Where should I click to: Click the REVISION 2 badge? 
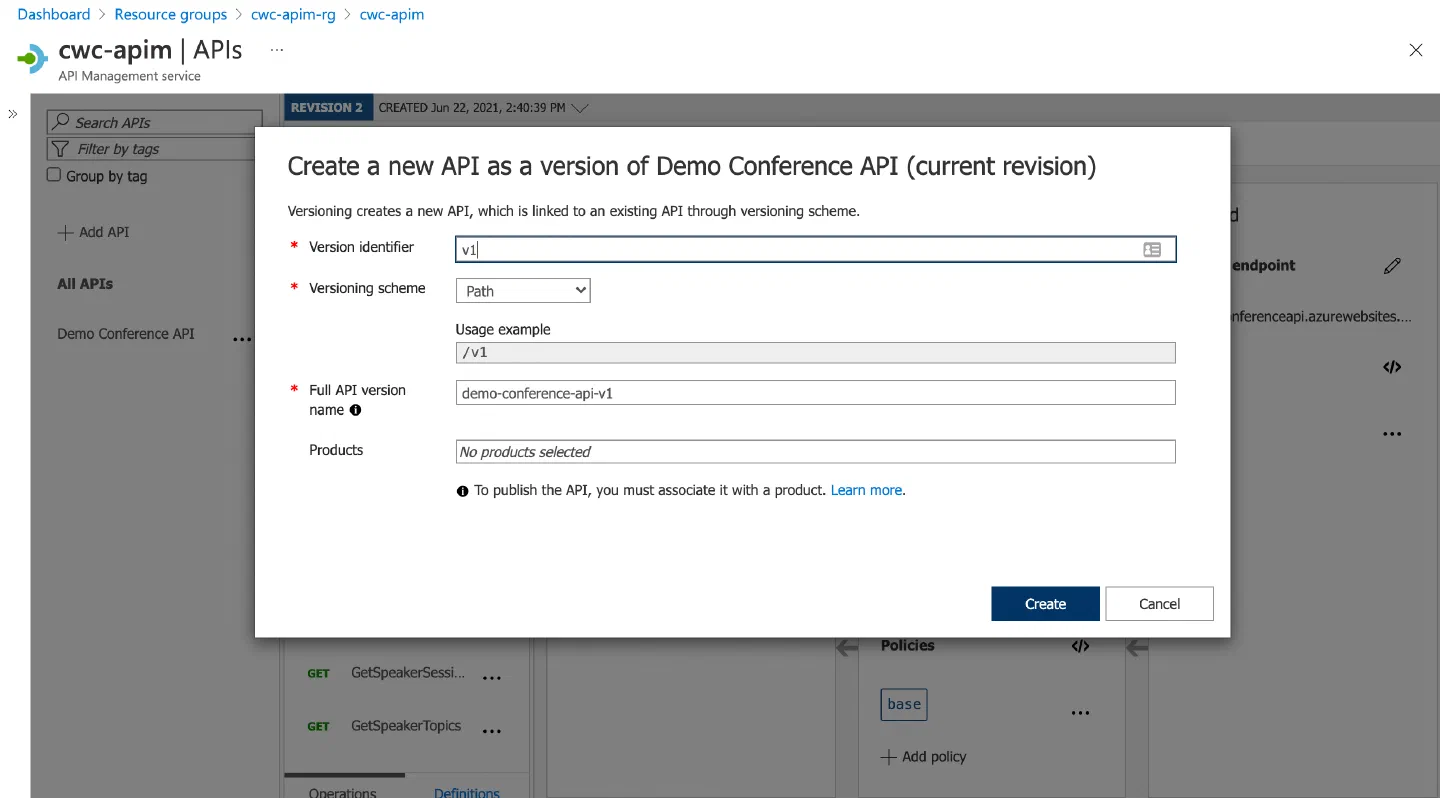tap(327, 108)
